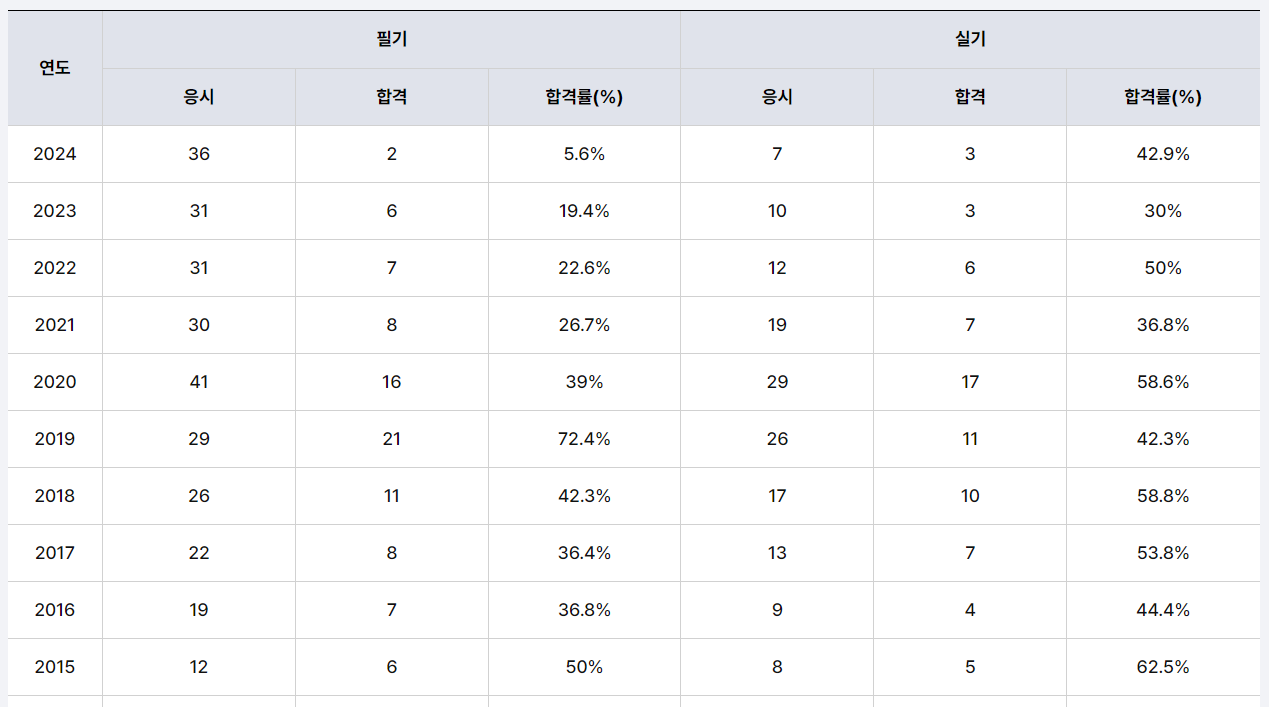Select the 26.7% cell in the 2021 row
1269x707 pixels.
[584, 325]
